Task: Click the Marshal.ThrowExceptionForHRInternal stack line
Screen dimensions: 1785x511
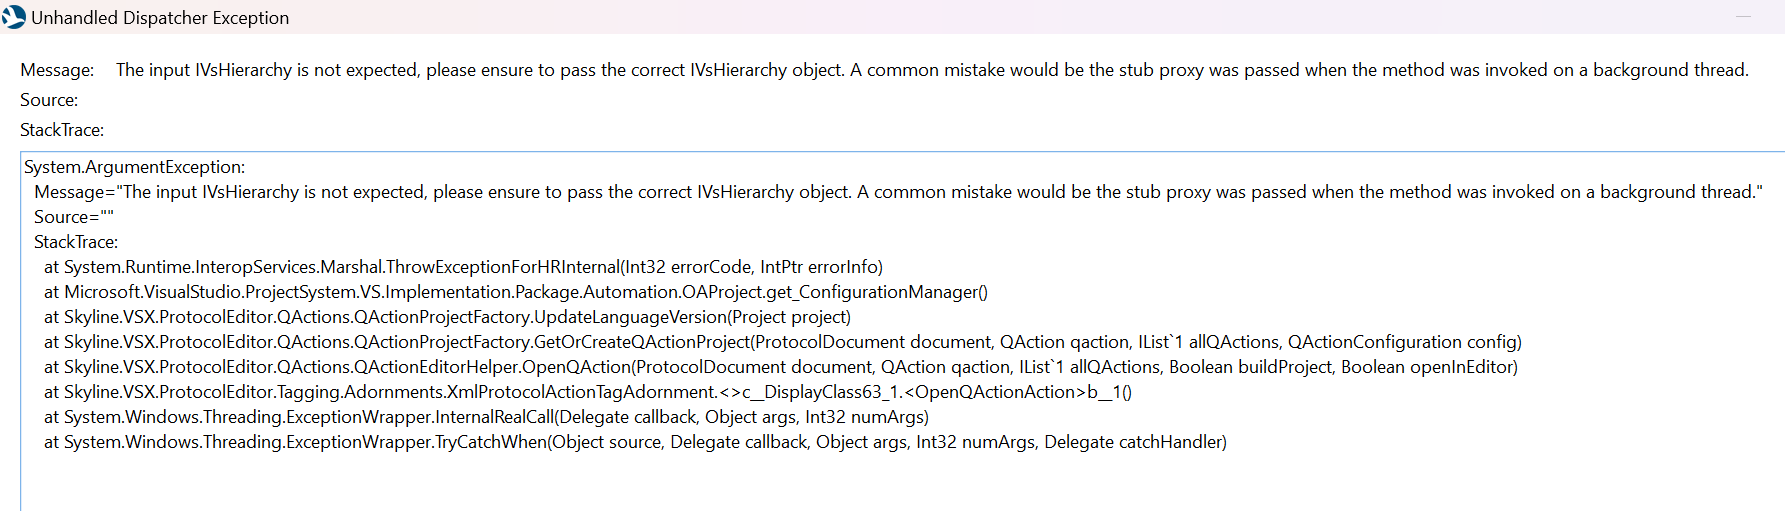Action: (463, 267)
